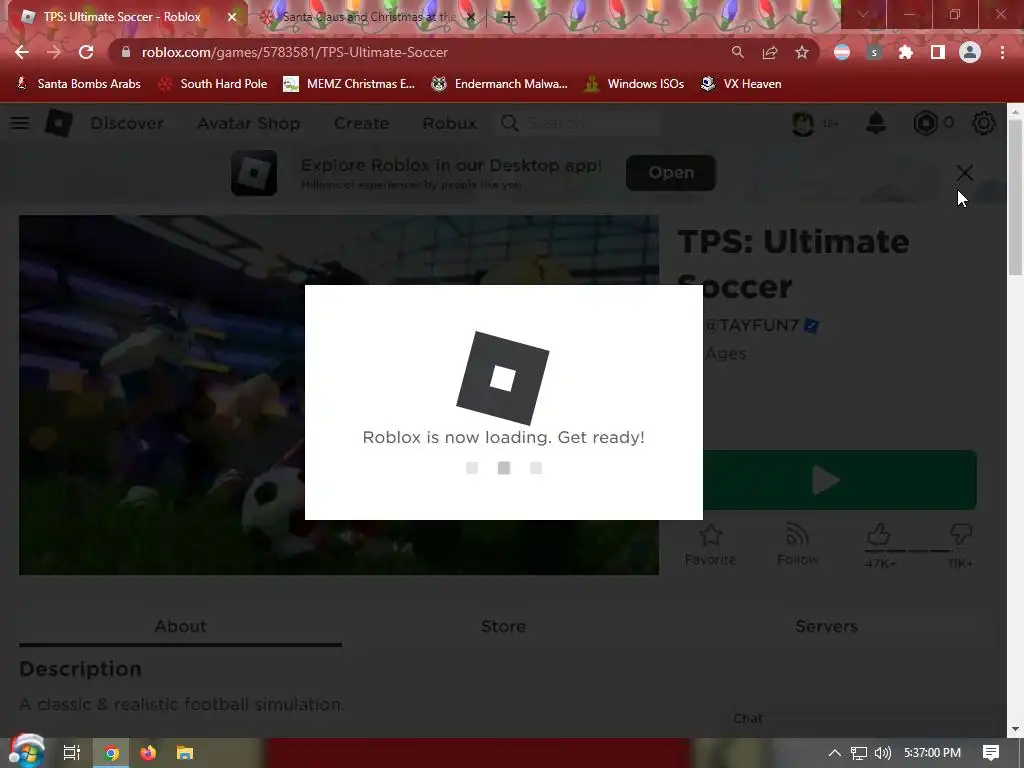Open the Windows action center

[991, 753]
